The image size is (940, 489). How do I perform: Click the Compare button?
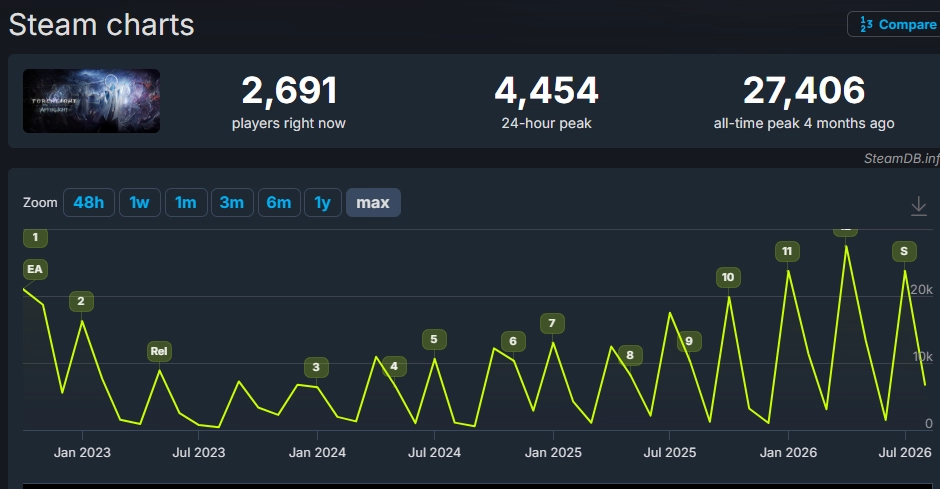tap(894, 25)
